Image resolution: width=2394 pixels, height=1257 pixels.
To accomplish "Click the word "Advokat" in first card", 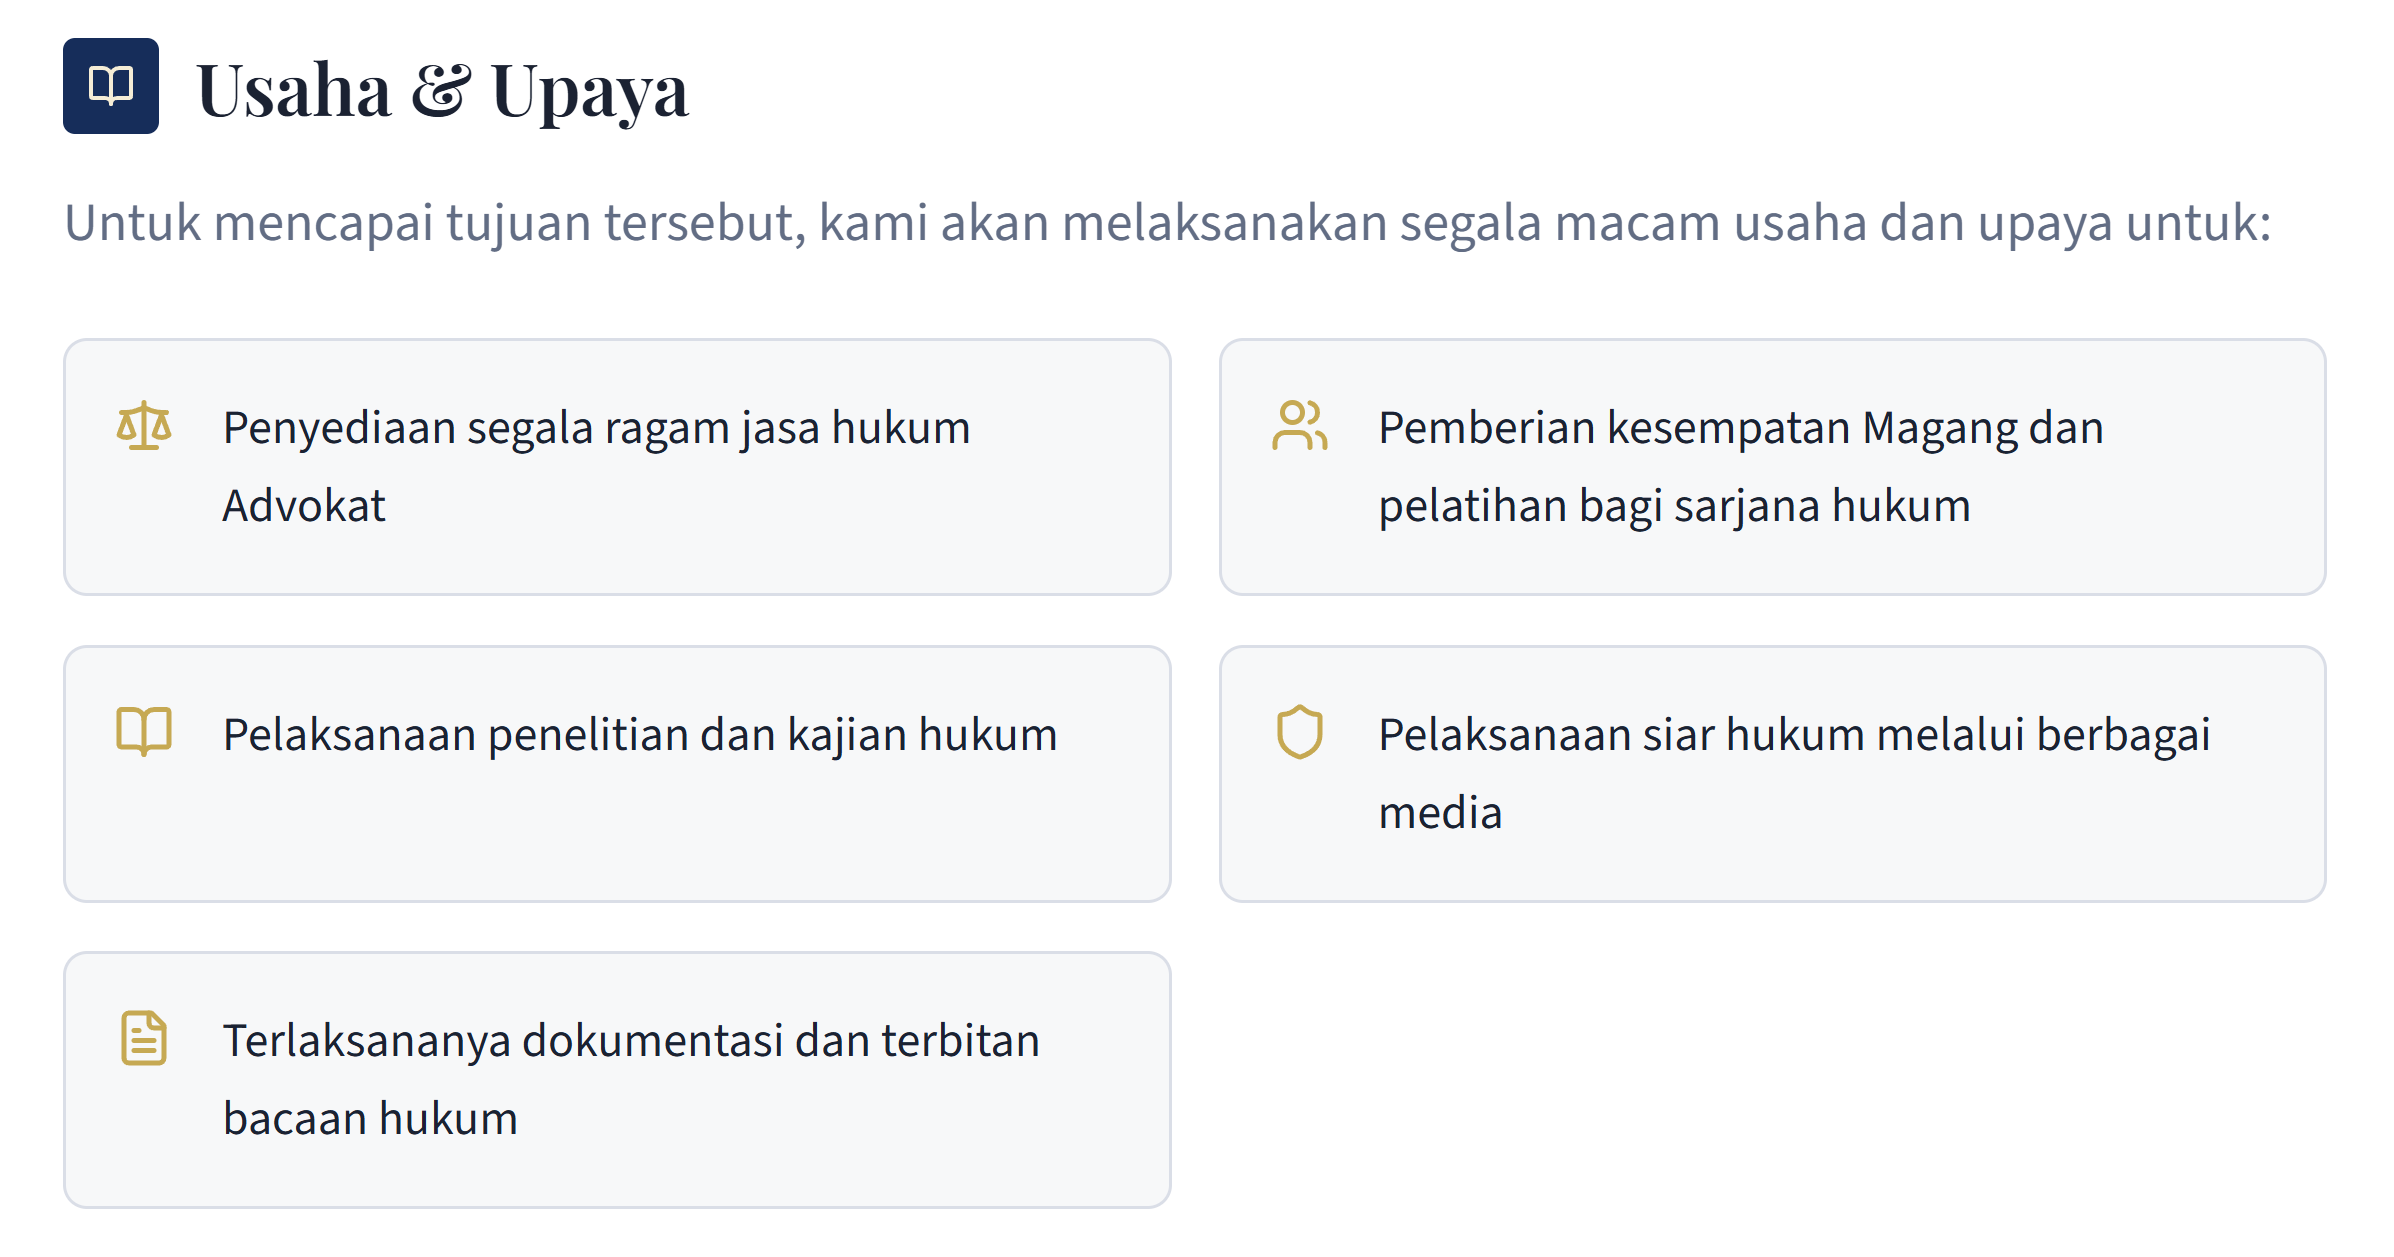I will click(304, 506).
